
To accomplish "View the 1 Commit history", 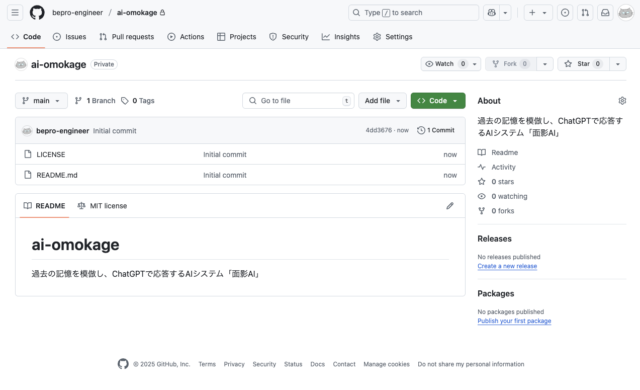I will pos(436,130).
